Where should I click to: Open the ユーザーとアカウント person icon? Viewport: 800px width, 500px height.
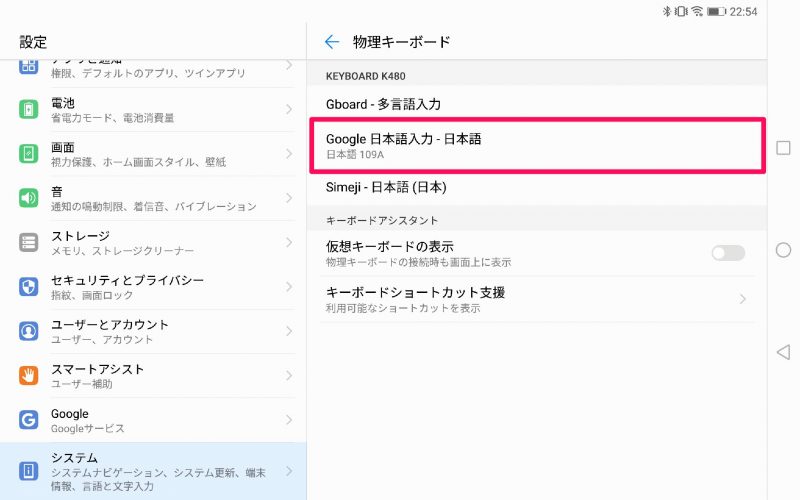point(29,331)
